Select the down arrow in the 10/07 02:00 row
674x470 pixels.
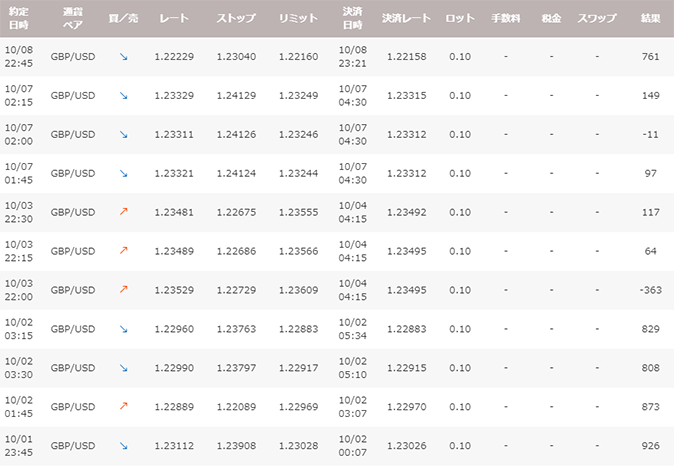pos(124,135)
